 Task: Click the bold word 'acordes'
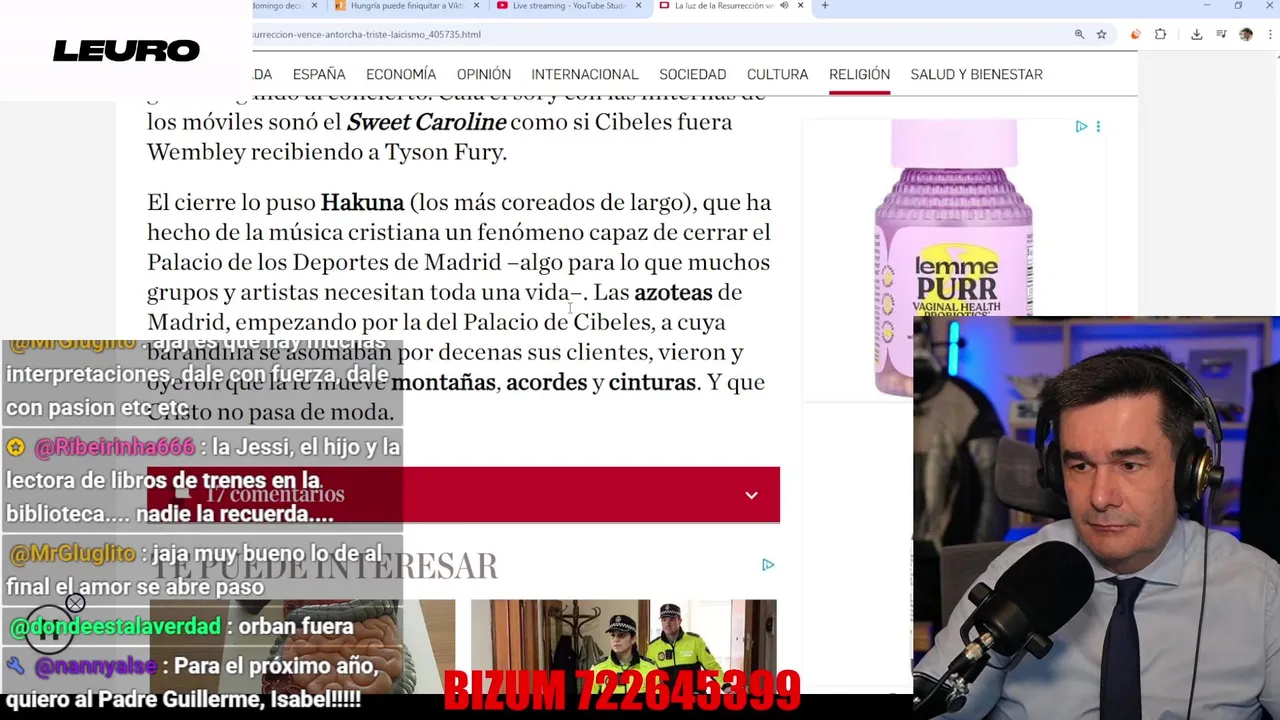(546, 382)
